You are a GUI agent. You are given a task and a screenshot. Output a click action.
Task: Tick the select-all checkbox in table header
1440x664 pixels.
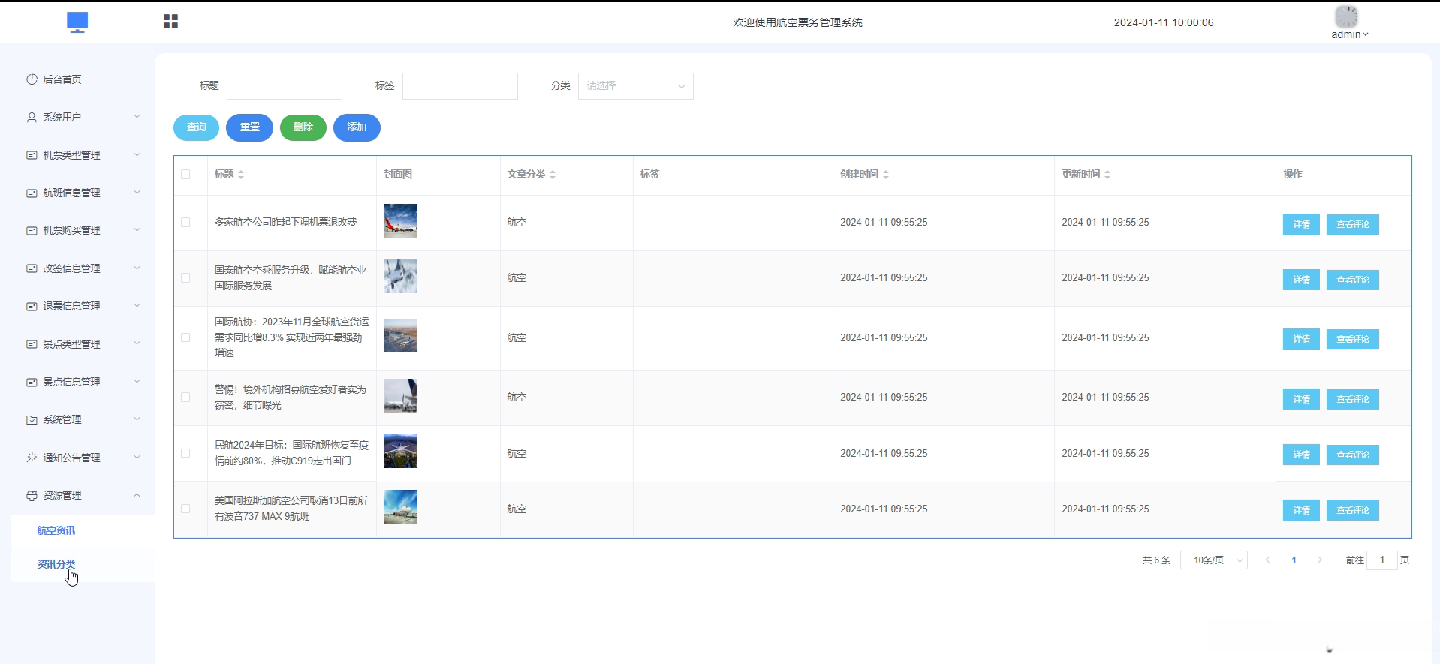pyautogui.click(x=185, y=174)
